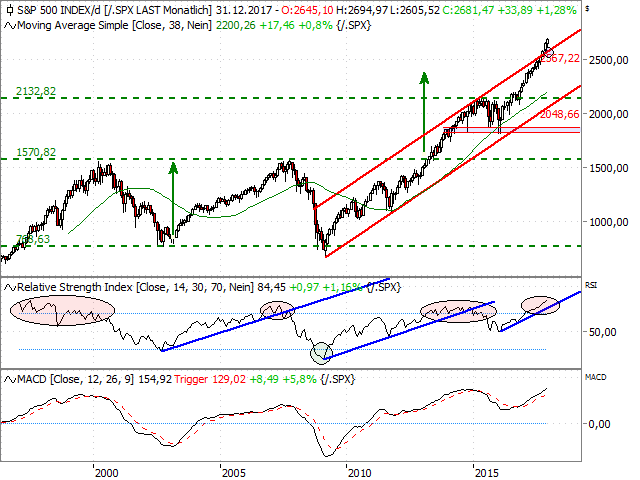
Task: Click the date 31.12.2017 in header
Action: 244,10
